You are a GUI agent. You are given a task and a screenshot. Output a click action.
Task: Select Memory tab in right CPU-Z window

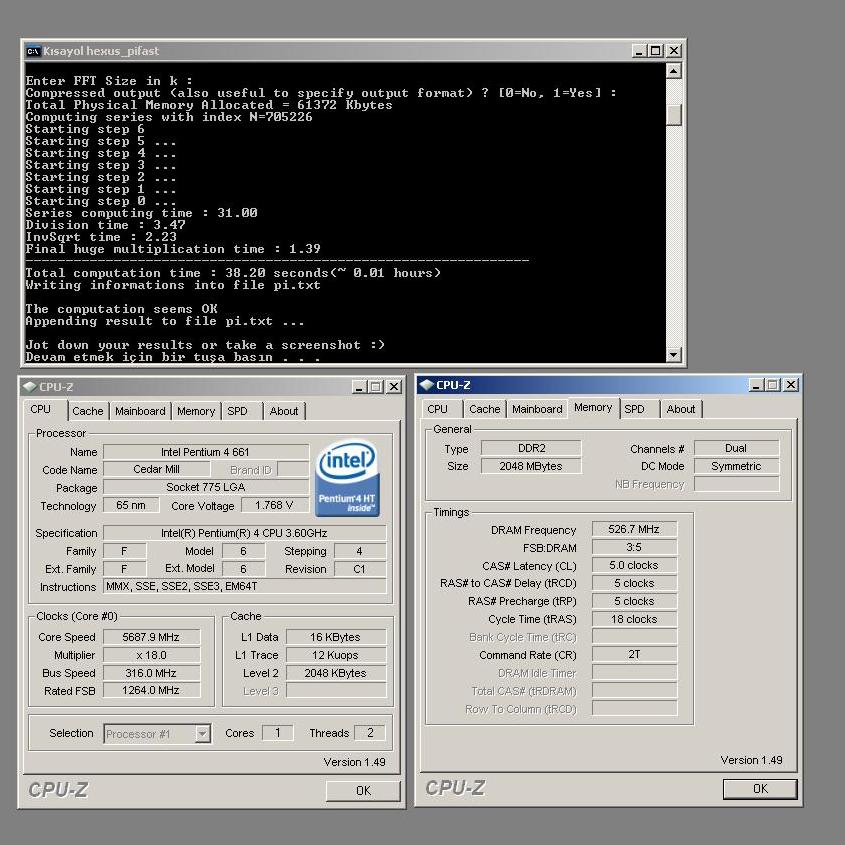[x=593, y=407]
